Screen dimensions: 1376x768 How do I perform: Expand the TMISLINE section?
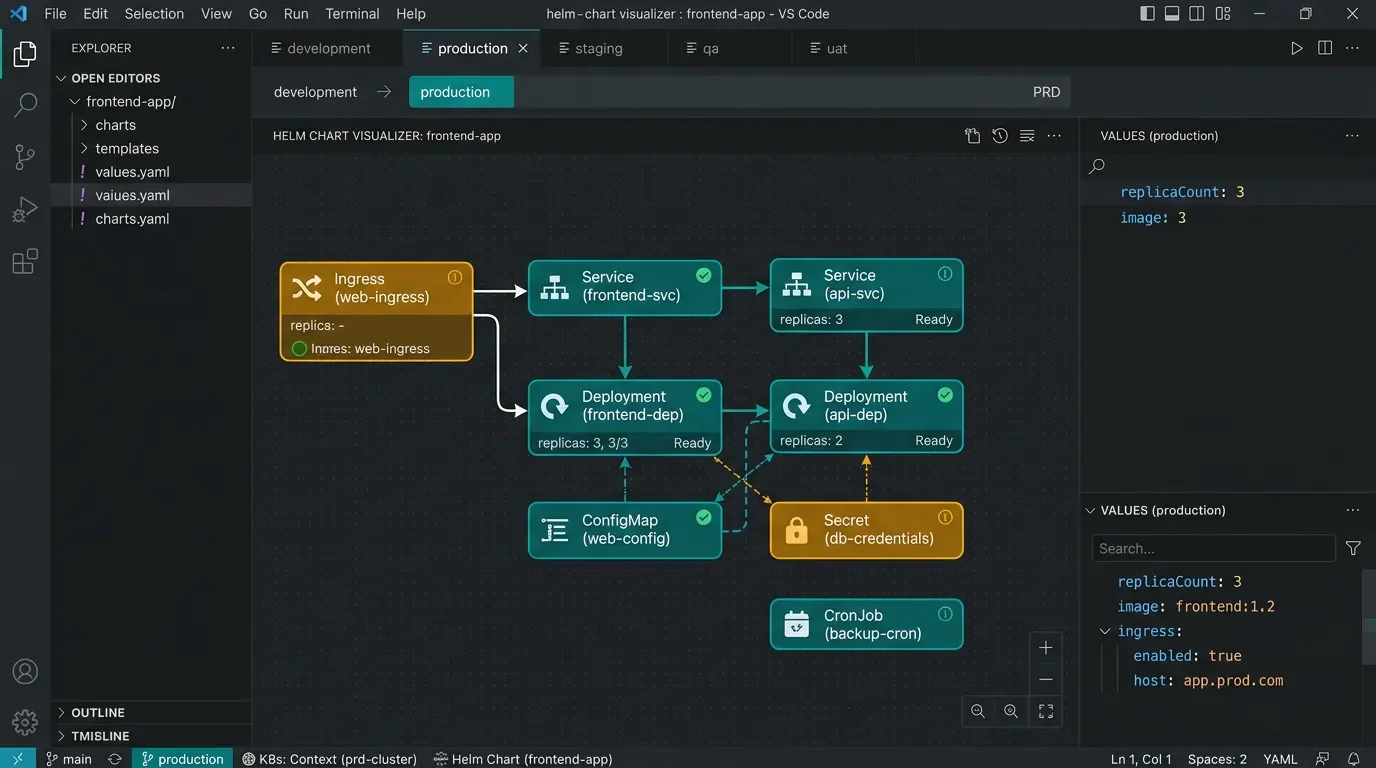tap(61, 736)
